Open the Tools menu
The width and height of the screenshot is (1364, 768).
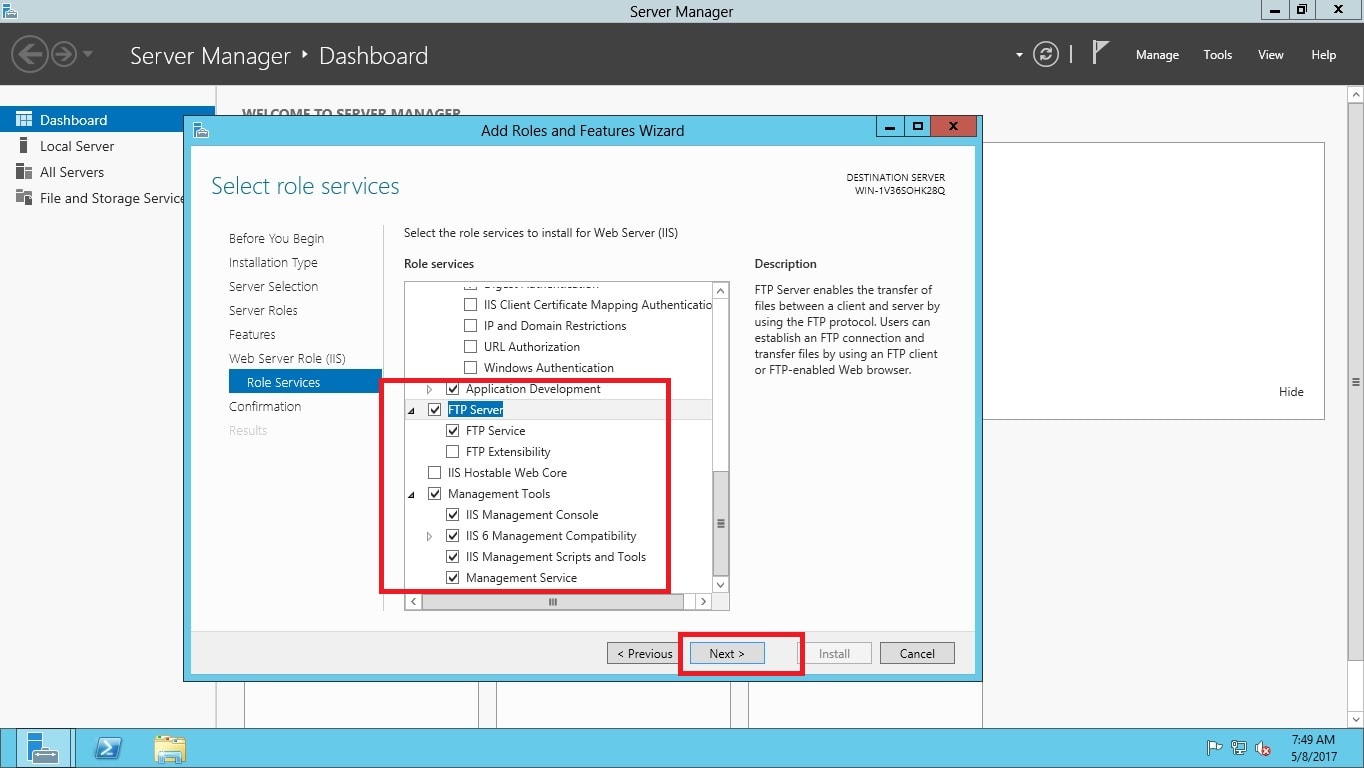[x=1217, y=55]
